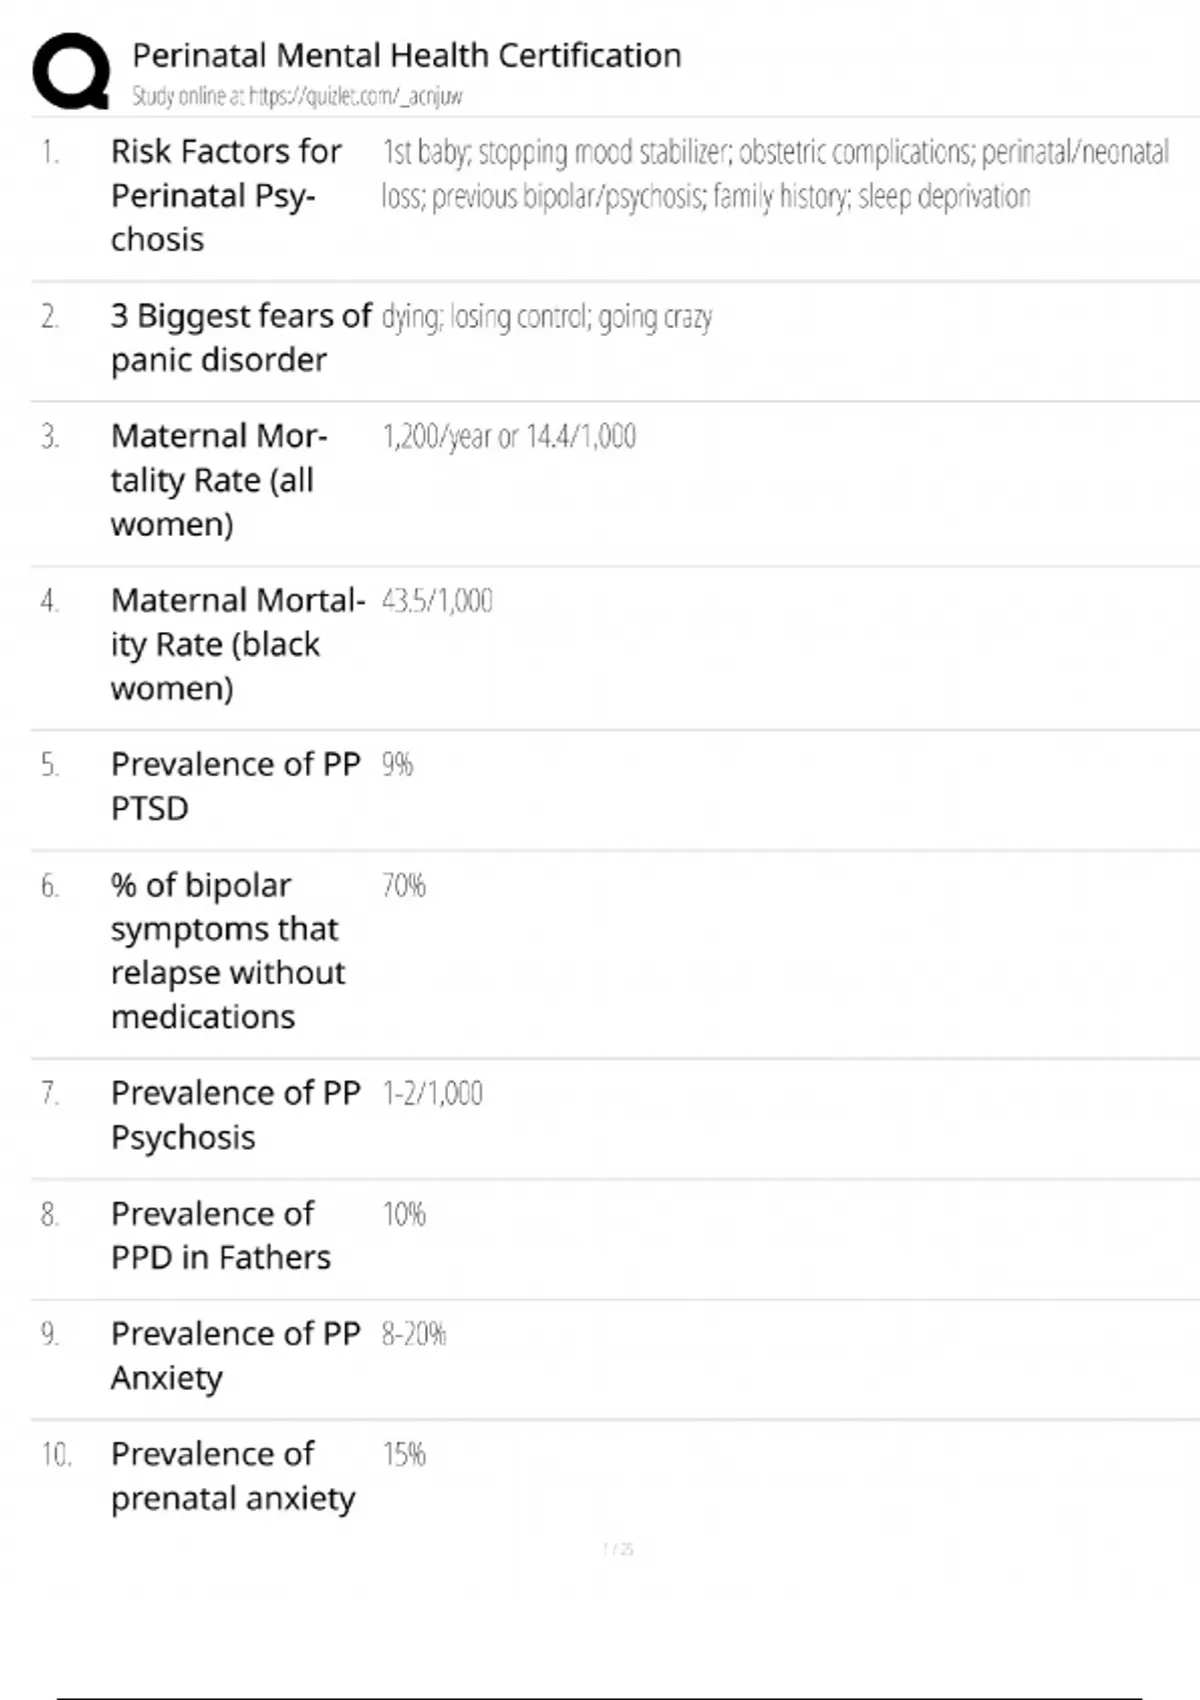Click the Perinatal Mental Health Certification title

click(x=406, y=55)
